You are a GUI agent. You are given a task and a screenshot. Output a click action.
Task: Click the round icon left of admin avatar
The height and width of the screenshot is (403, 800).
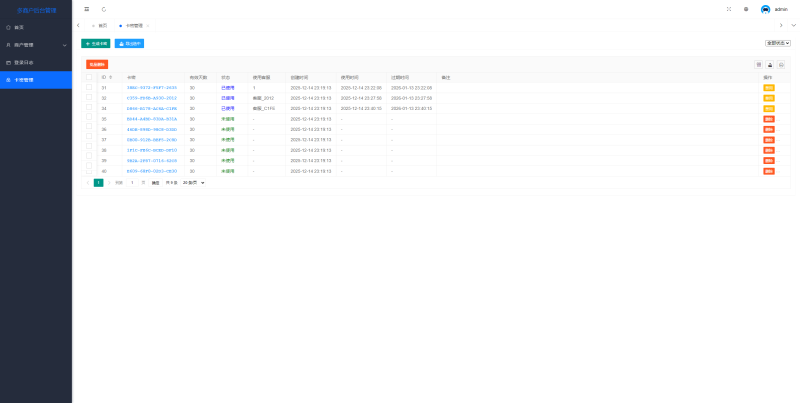[x=746, y=9]
